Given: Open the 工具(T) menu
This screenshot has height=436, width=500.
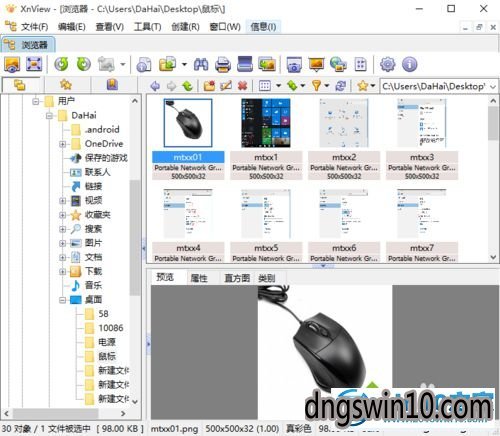Looking at the screenshot, I should click(x=147, y=27).
